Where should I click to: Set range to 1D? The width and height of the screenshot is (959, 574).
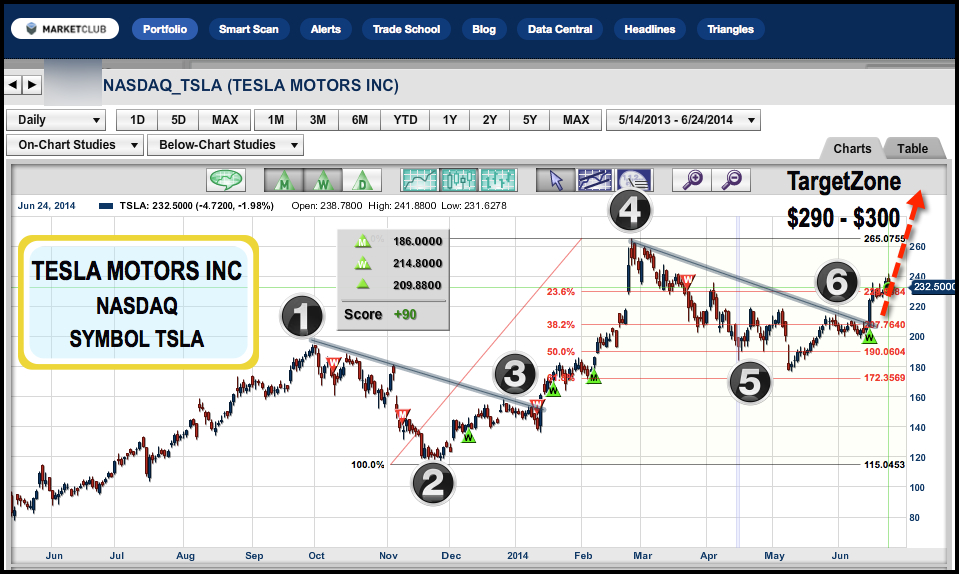137,120
